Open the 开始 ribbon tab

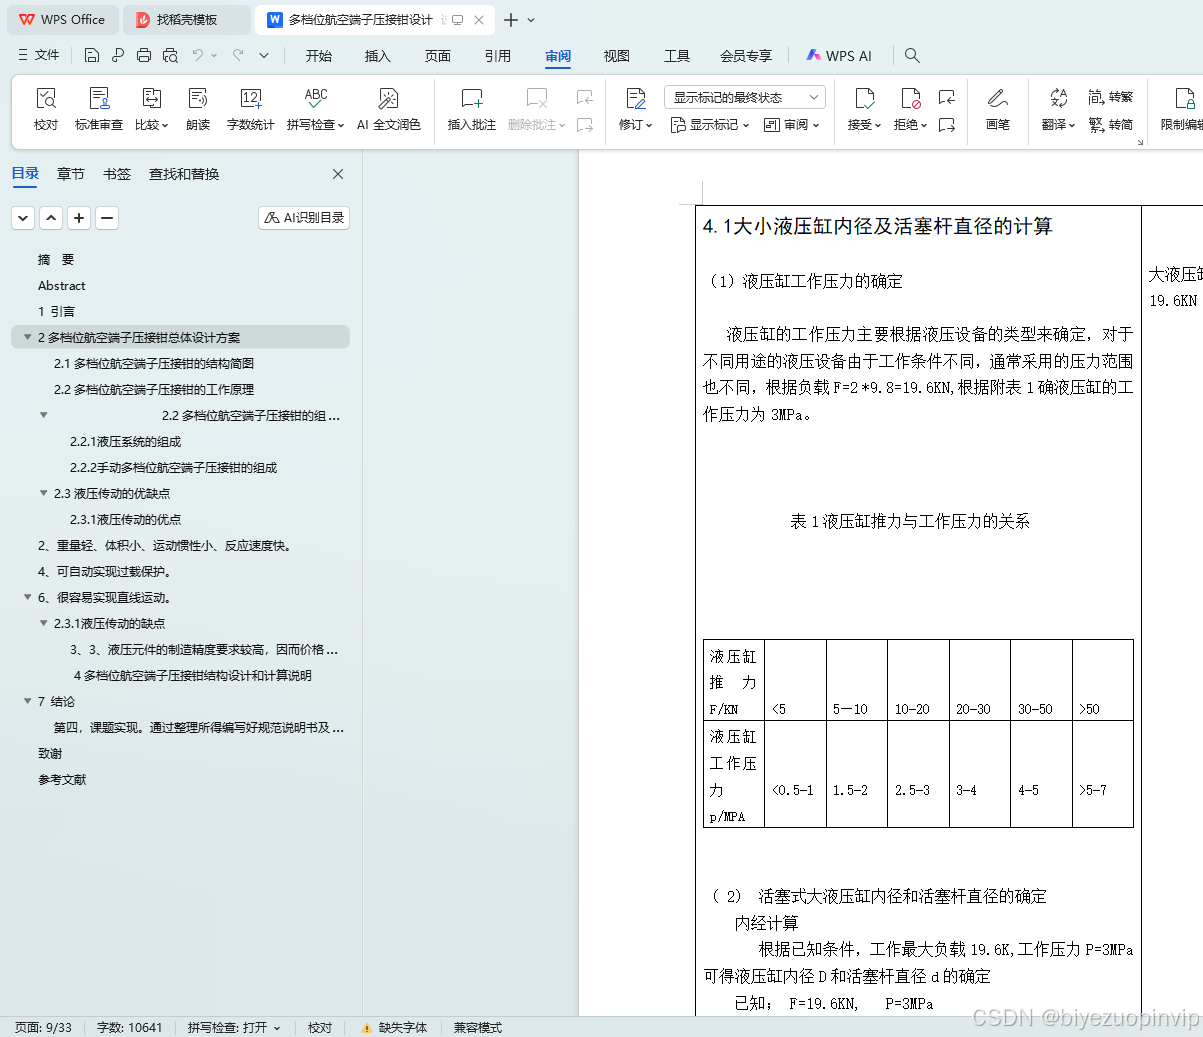(319, 56)
